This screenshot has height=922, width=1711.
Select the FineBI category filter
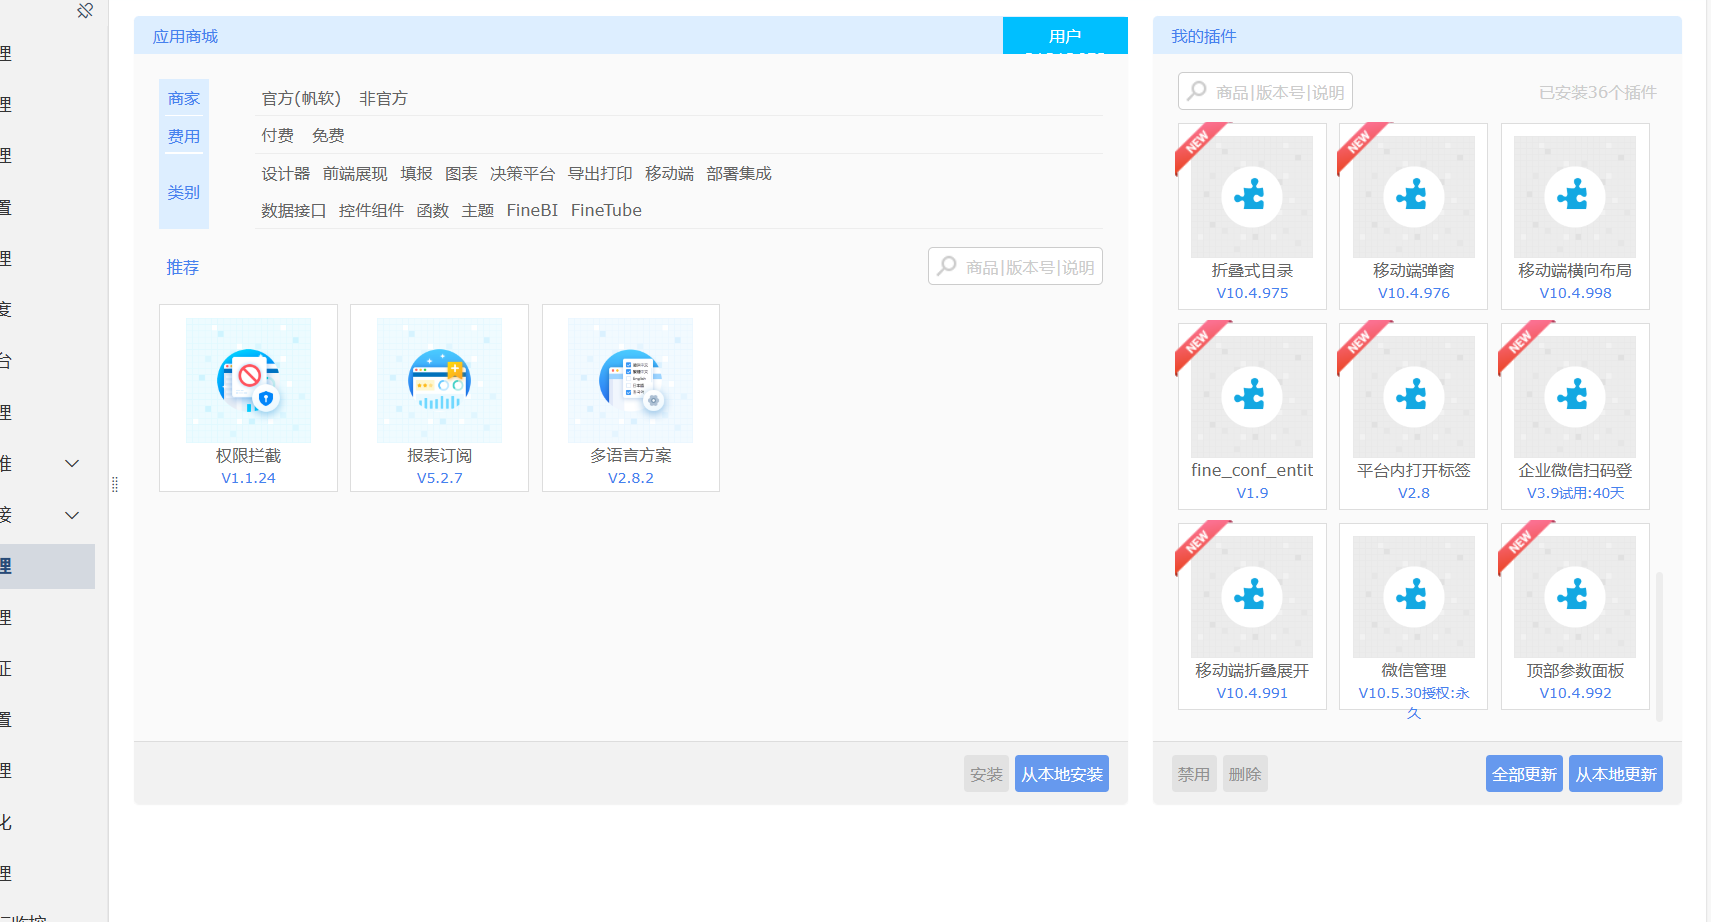(532, 210)
